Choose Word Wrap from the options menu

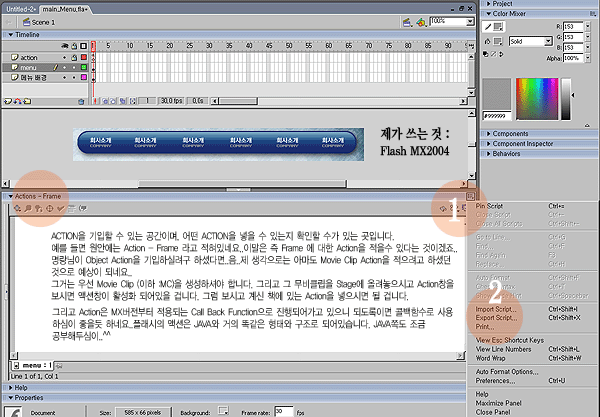tap(492, 359)
